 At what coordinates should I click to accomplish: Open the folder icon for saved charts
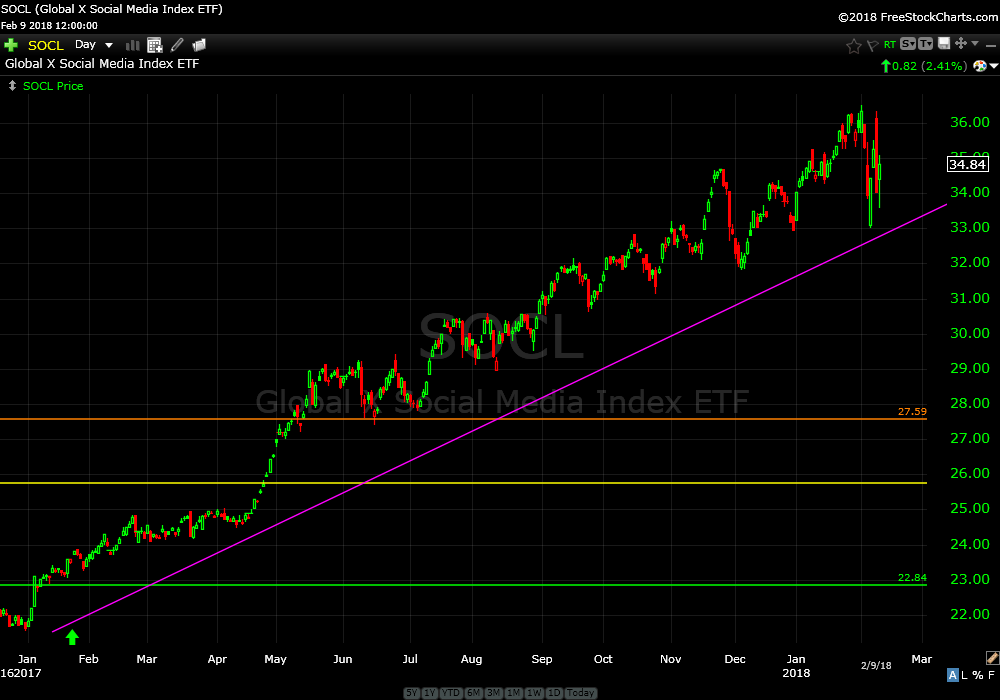coord(199,45)
